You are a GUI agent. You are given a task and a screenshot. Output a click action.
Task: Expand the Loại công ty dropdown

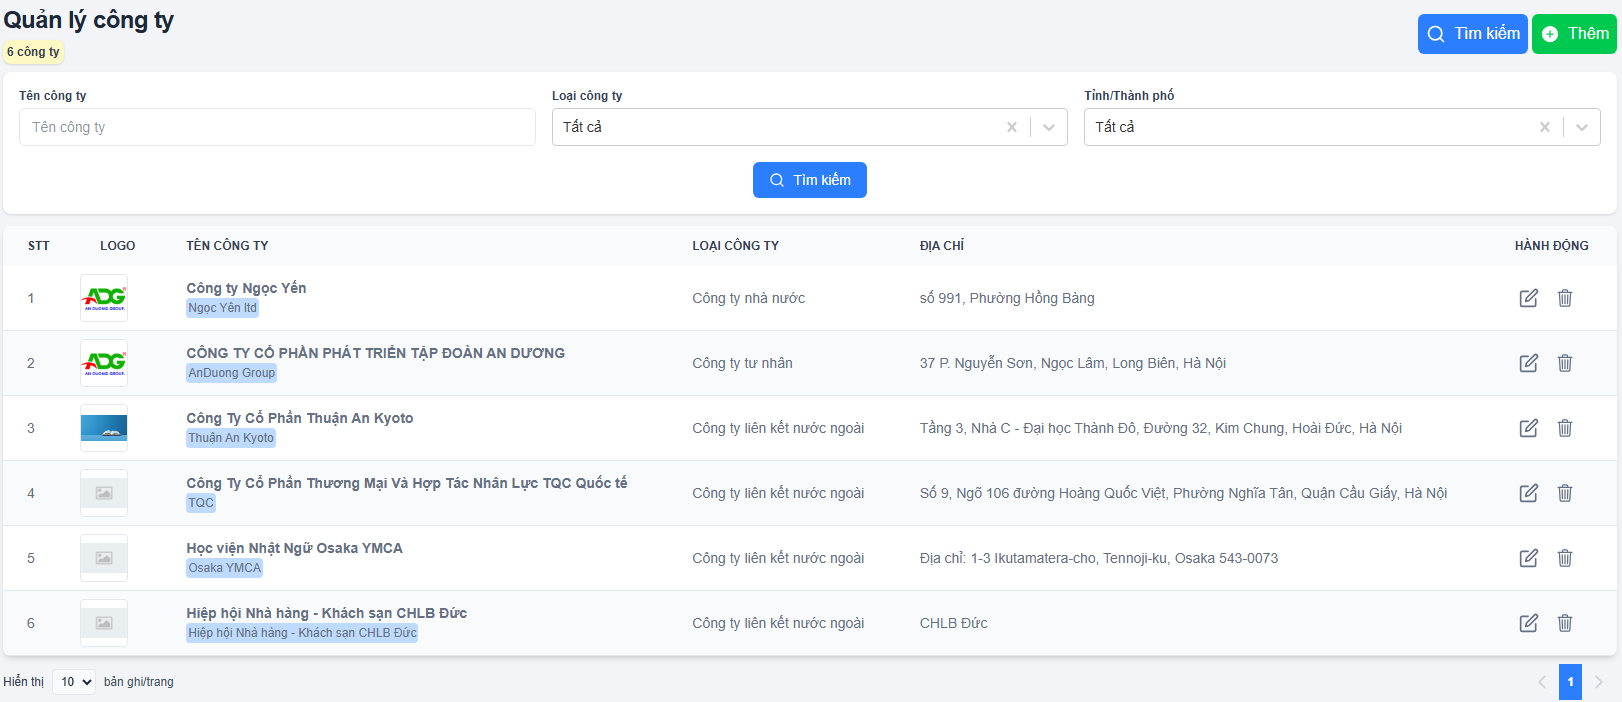pos(1049,127)
